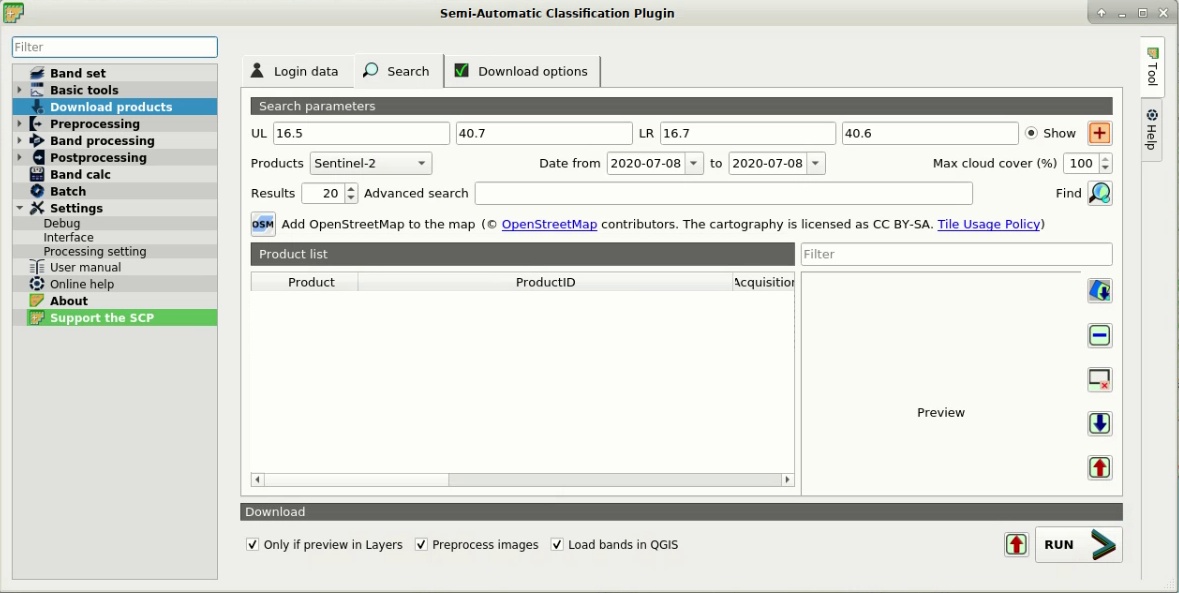Click the sidebar Filter input field

click(x=115, y=47)
